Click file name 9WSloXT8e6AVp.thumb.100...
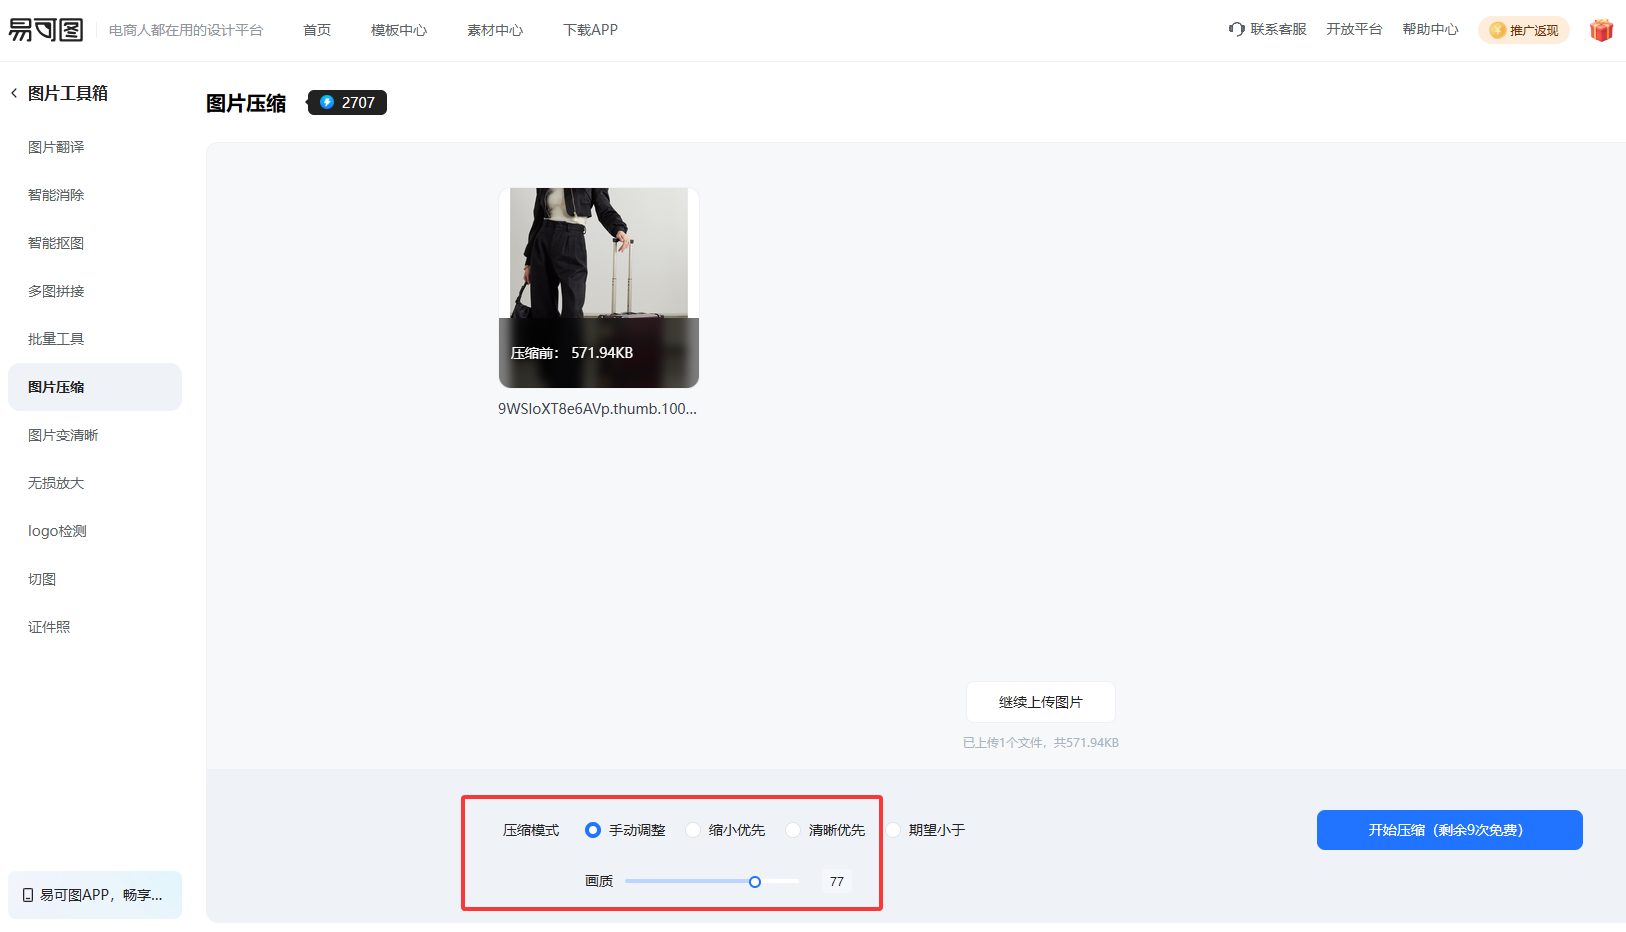Screen dimensions: 1626x932 [x=598, y=409]
